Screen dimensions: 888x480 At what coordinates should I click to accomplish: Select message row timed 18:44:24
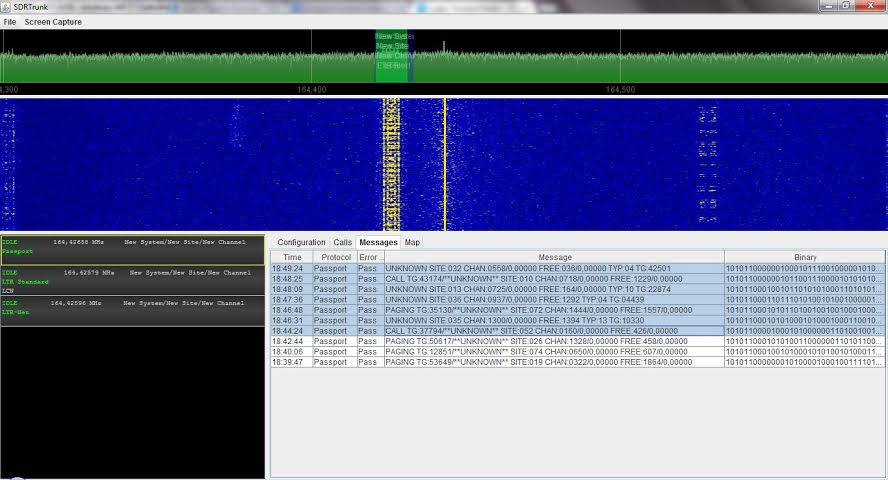point(578,331)
